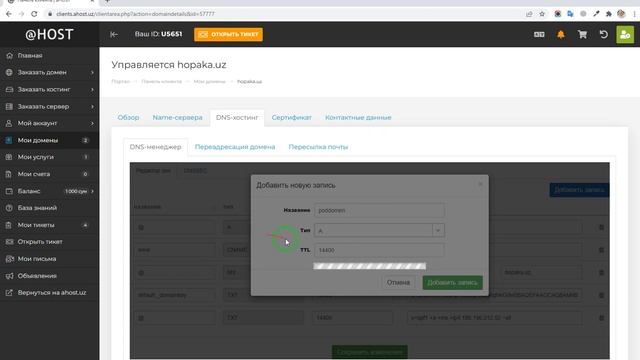This screenshot has height=360, width=640.
Task: Click the Панель клиента breadcrumb link
Action: (x=161, y=82)
